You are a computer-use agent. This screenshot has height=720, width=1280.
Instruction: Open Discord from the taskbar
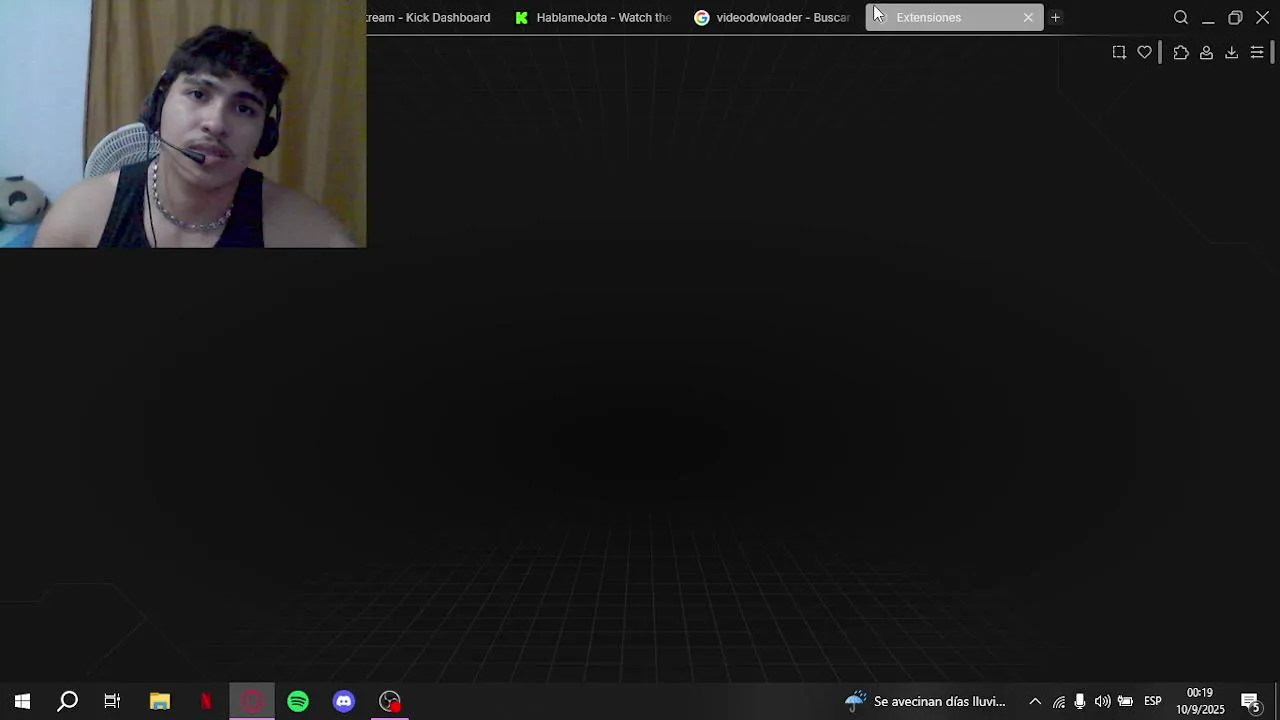coord(344,701)
